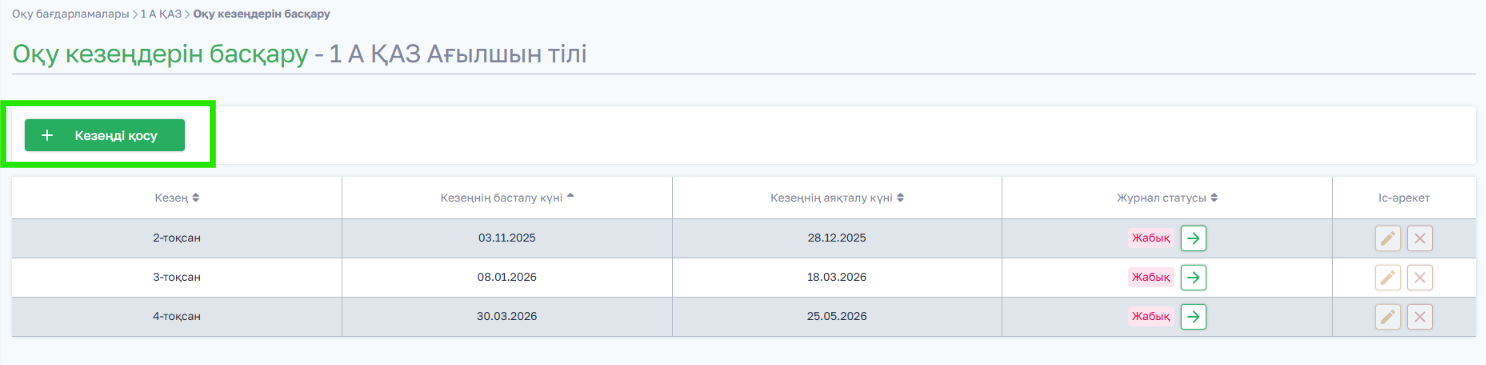
Task: Delete the 3-тоқсан period with X icon
Action: pos(1420,277)
